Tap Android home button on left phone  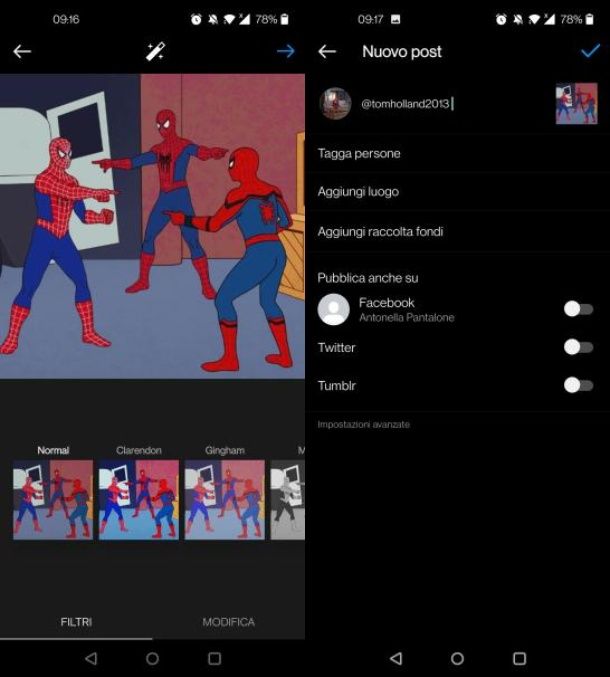pos(152,658)
